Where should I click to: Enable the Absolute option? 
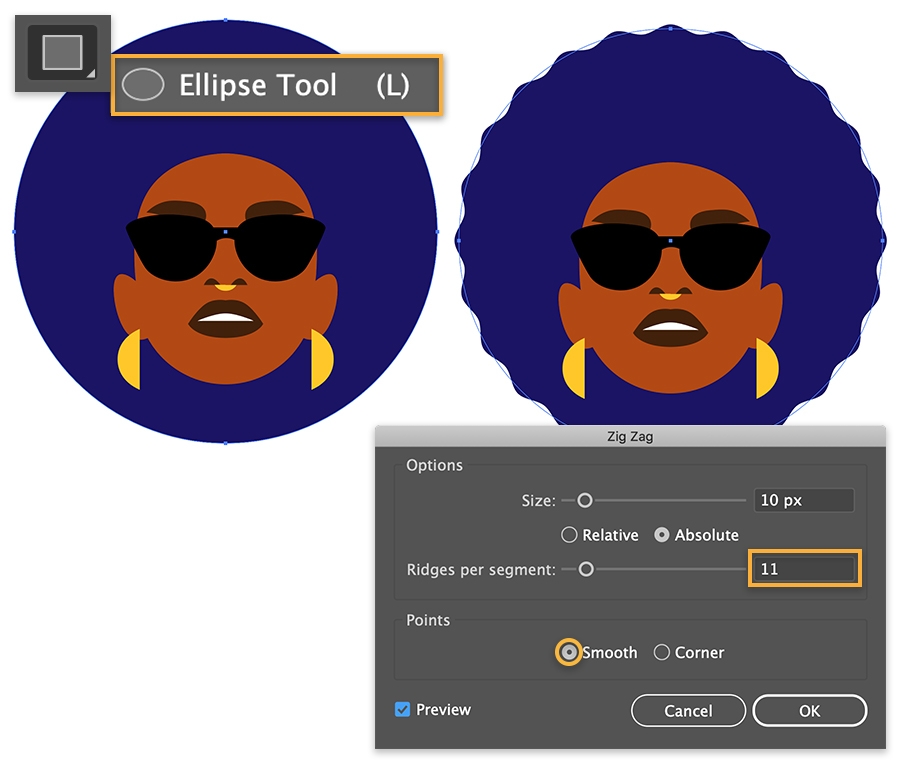(x=662, y=535)
